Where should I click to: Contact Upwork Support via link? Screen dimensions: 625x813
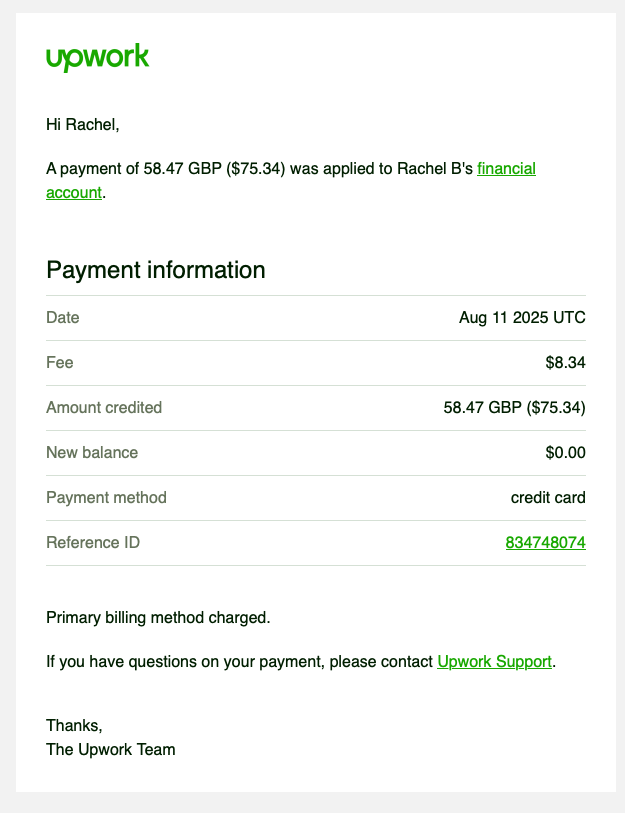[x=494, y=662]
